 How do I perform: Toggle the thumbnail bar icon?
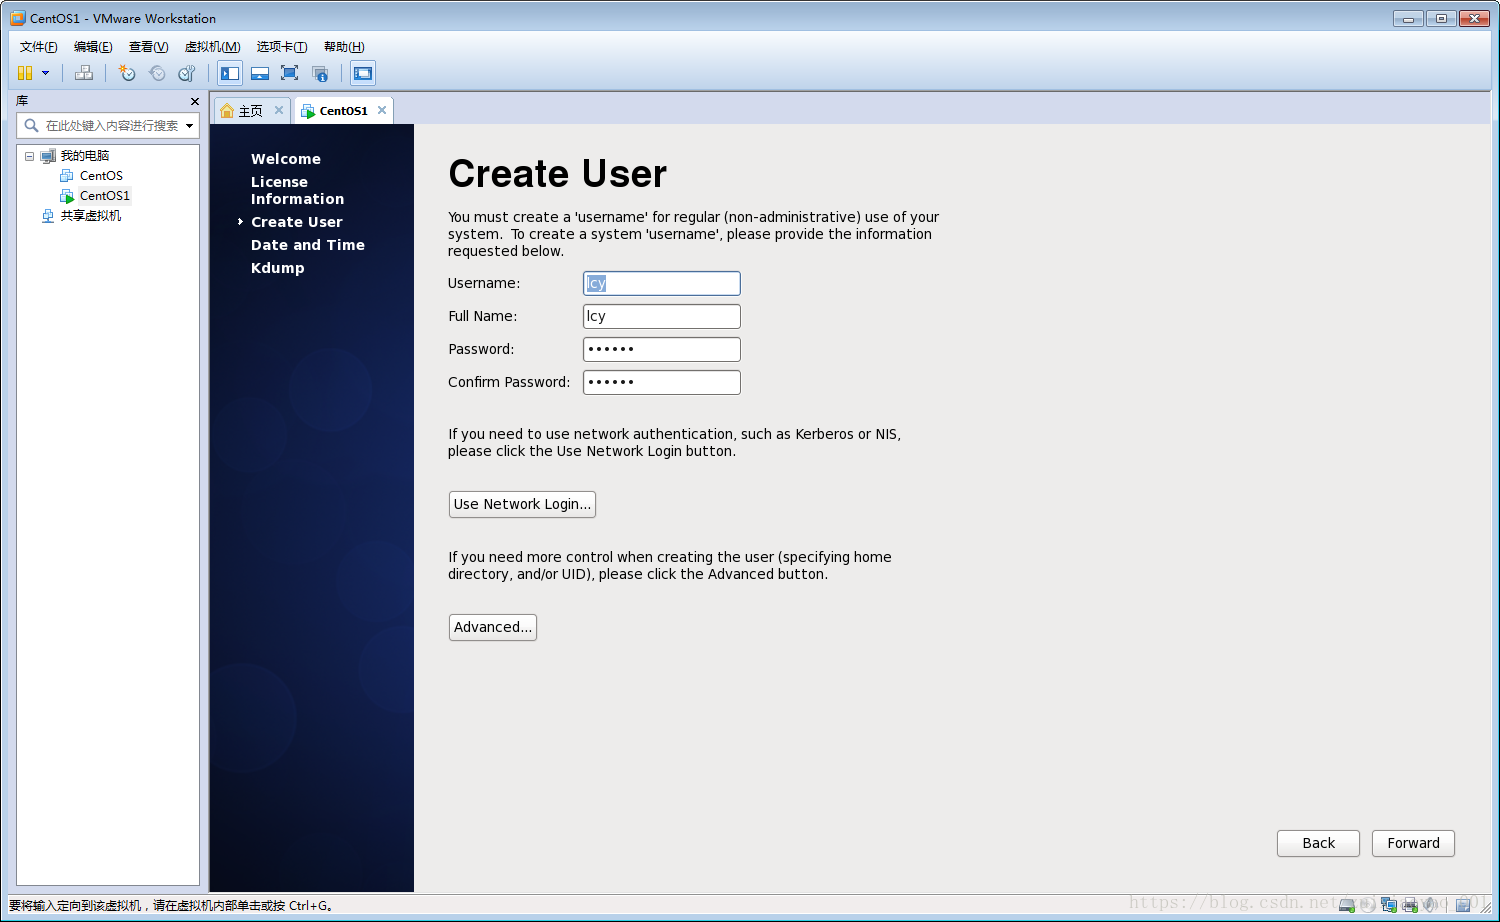click(260, 73)
